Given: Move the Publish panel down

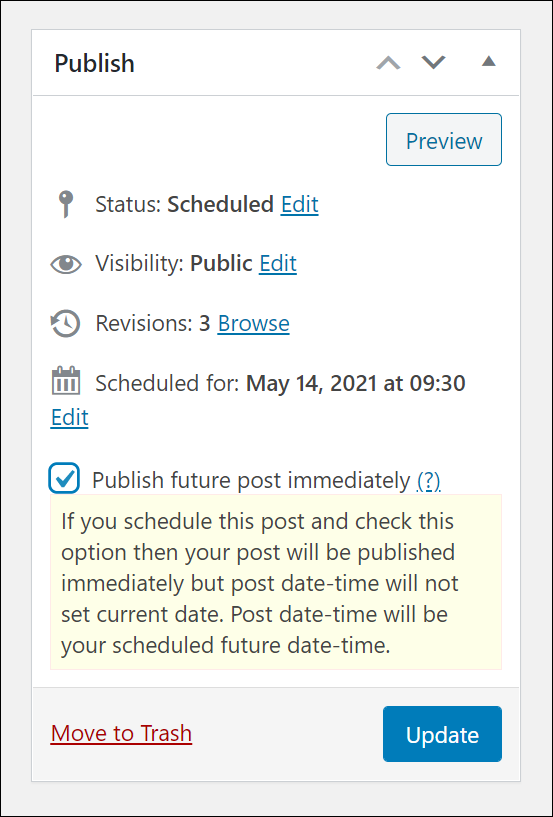Looking at the screenshot, I should 434,62.
